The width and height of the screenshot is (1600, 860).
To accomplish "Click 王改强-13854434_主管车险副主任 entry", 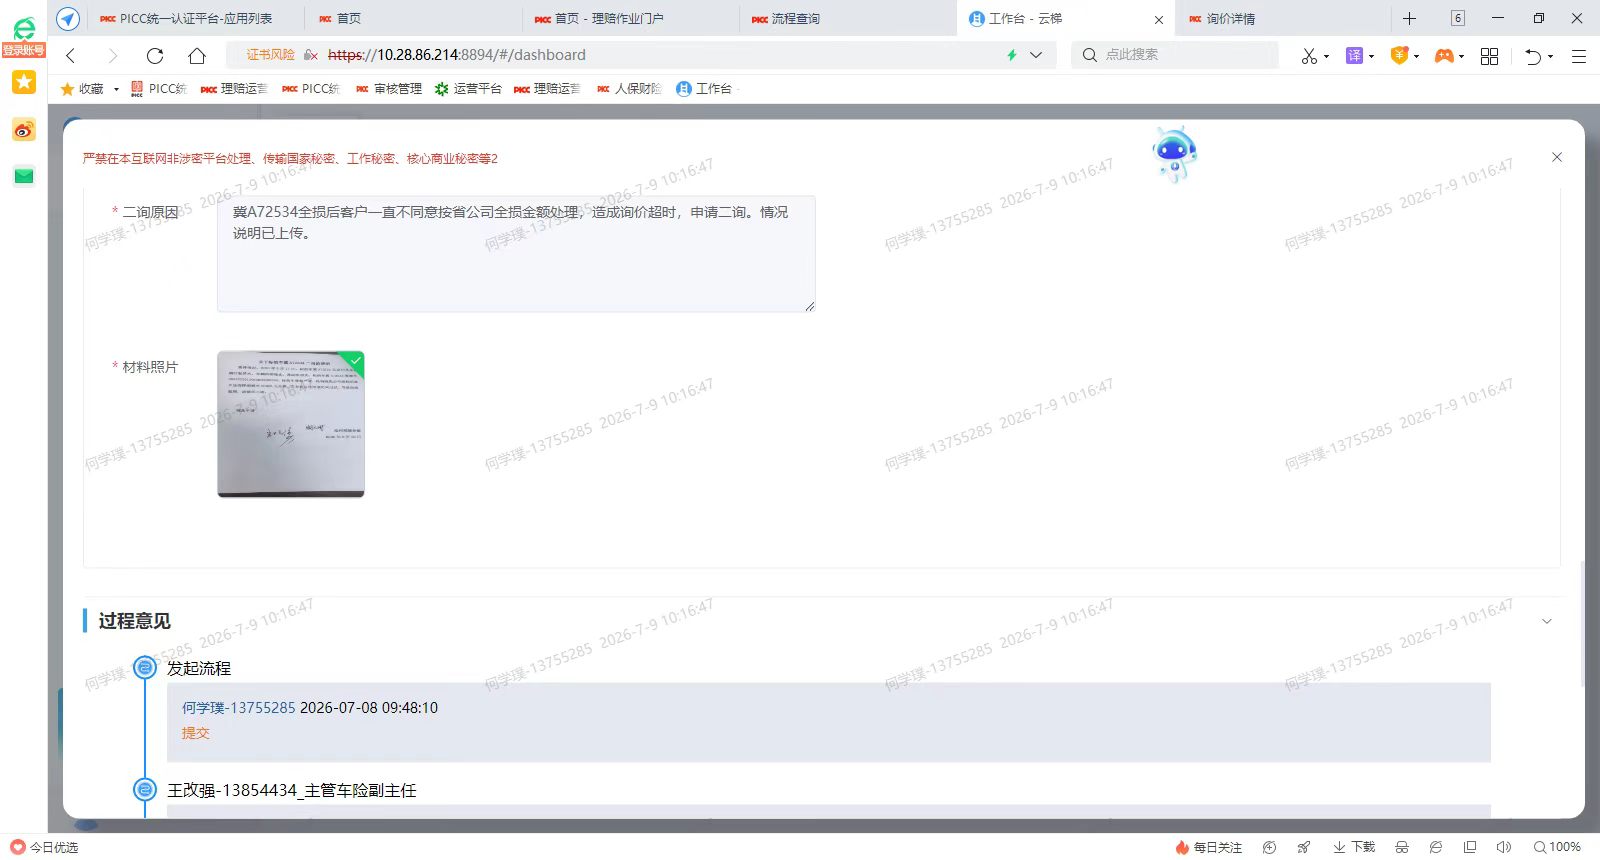I will pyautogui.click(x=292, y=790).
